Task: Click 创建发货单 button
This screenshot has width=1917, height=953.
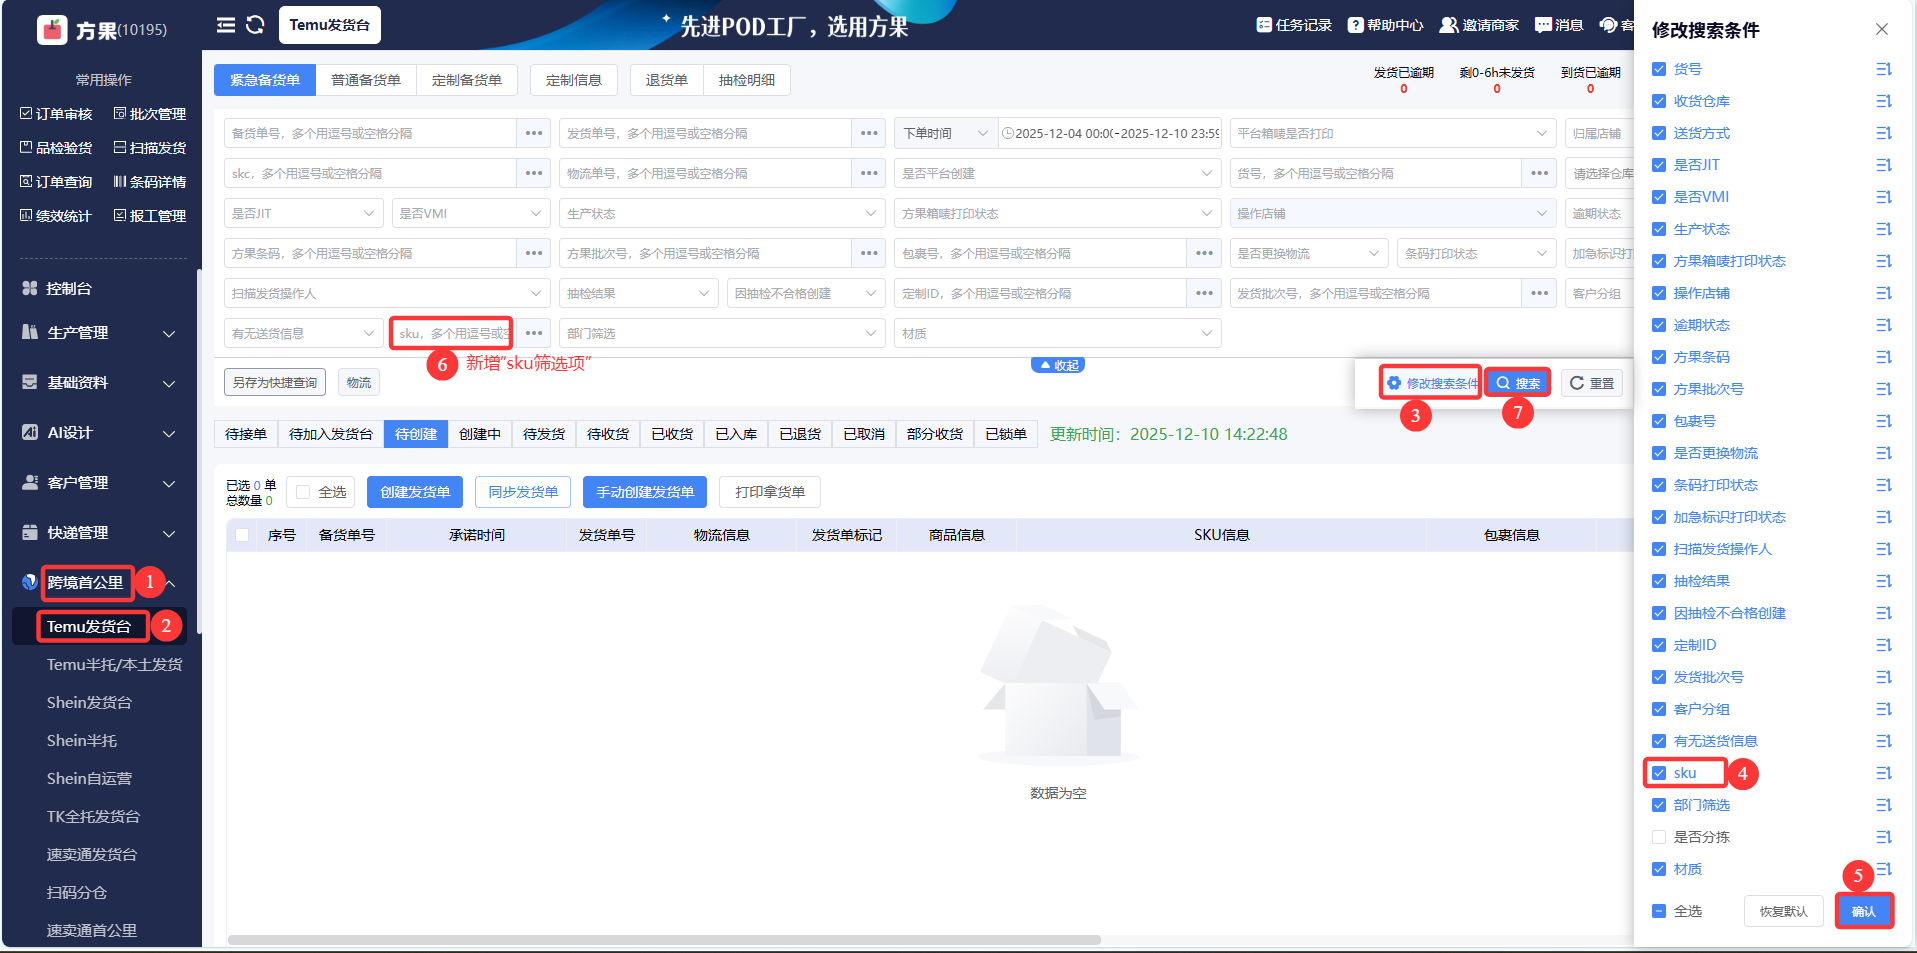Action: click(x=415, y=492)
